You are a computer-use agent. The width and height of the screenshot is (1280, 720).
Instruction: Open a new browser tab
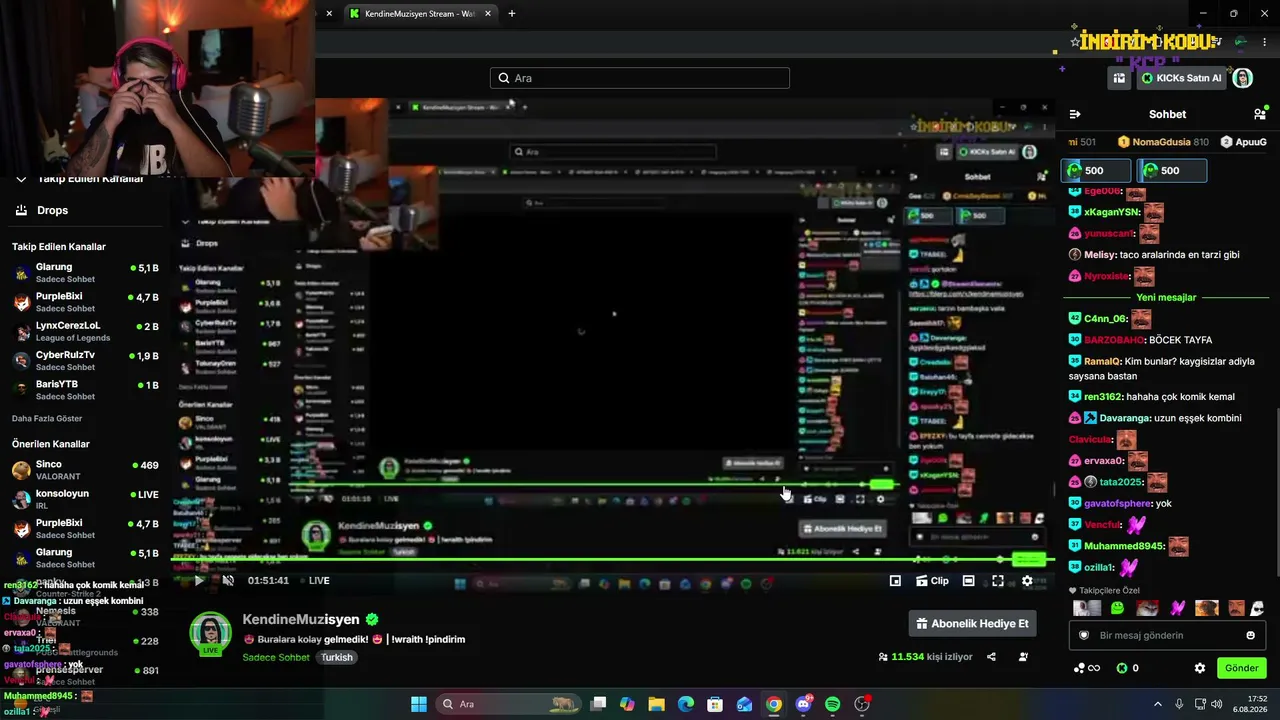point(512,14)
